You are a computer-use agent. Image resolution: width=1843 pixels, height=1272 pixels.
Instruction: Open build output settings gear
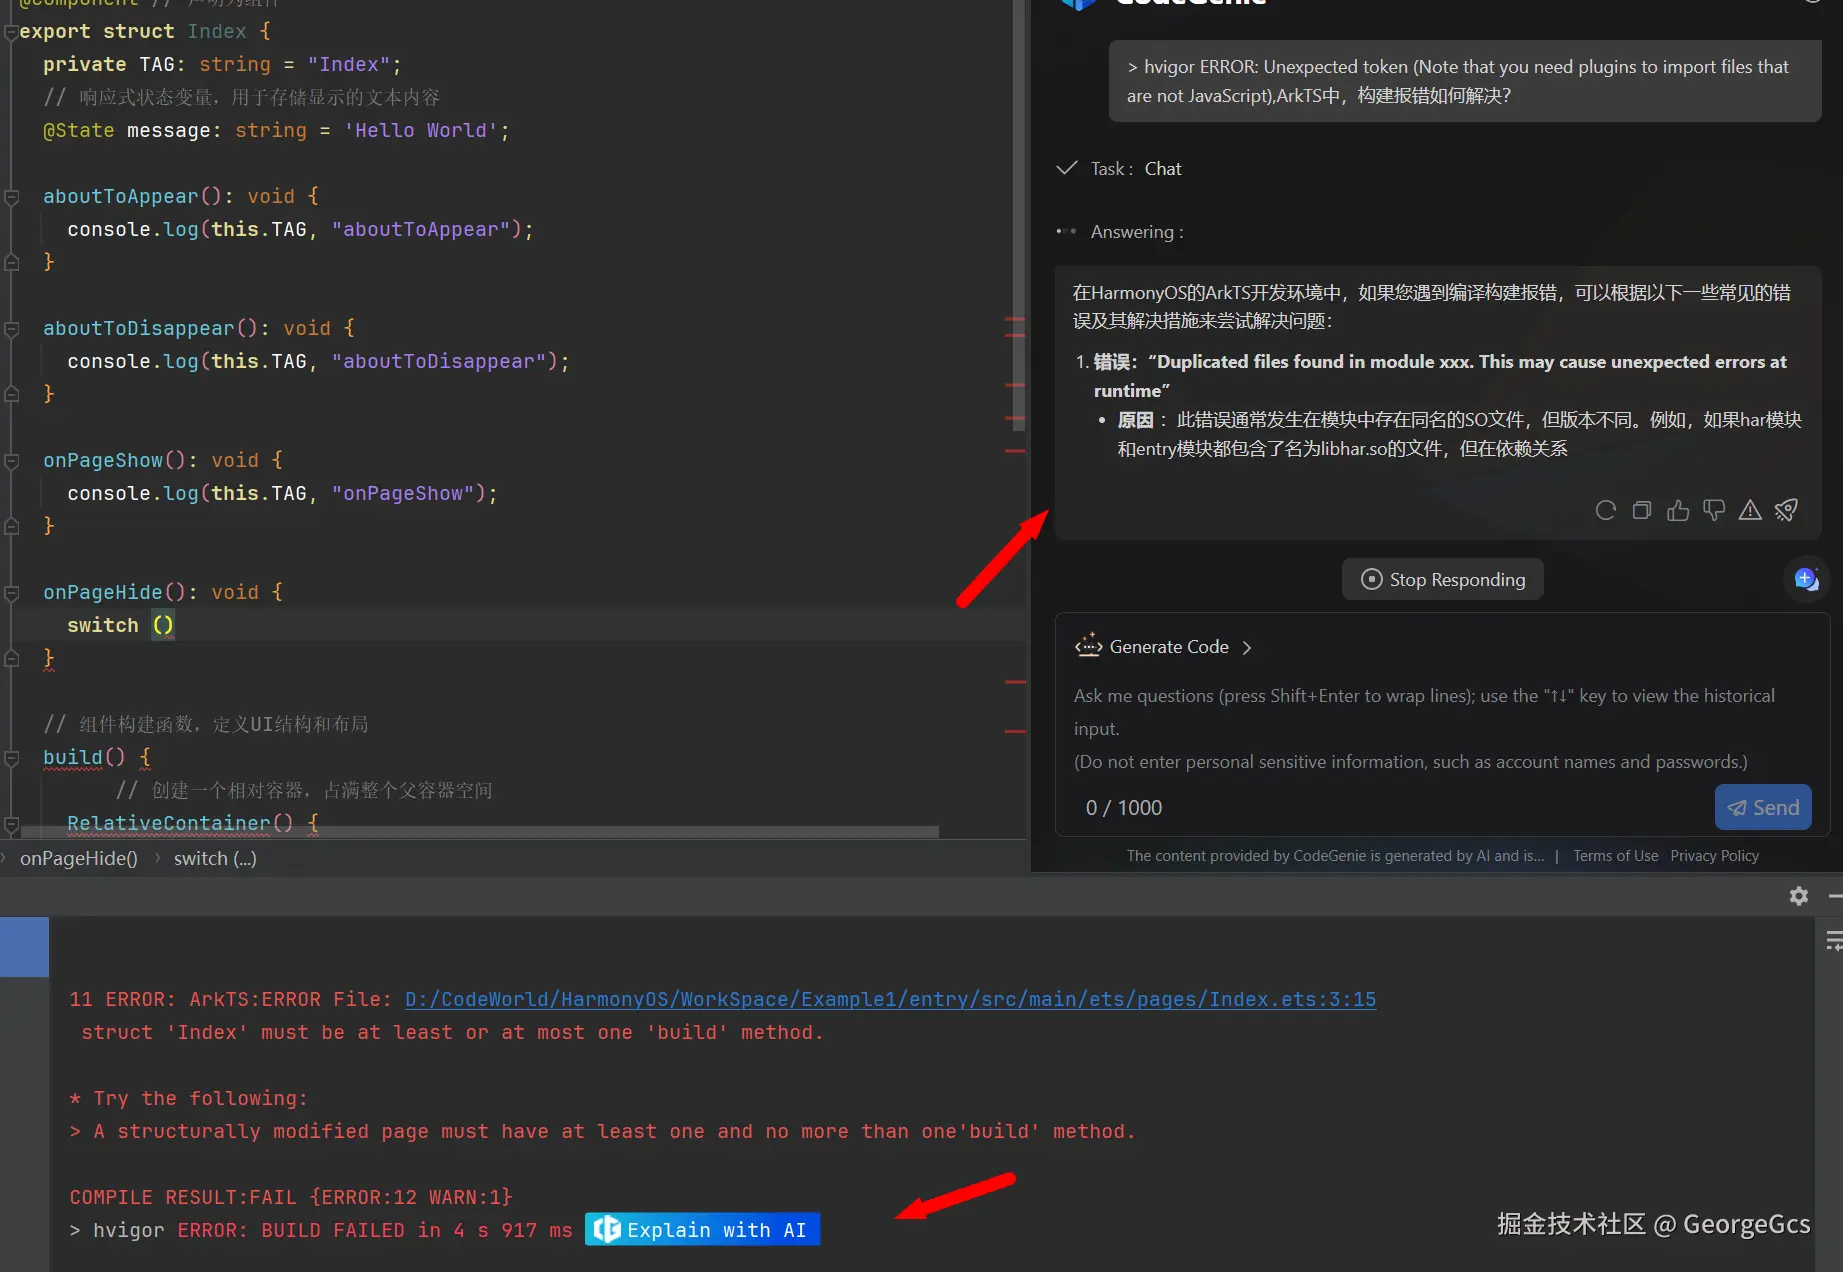point(1799,896)
